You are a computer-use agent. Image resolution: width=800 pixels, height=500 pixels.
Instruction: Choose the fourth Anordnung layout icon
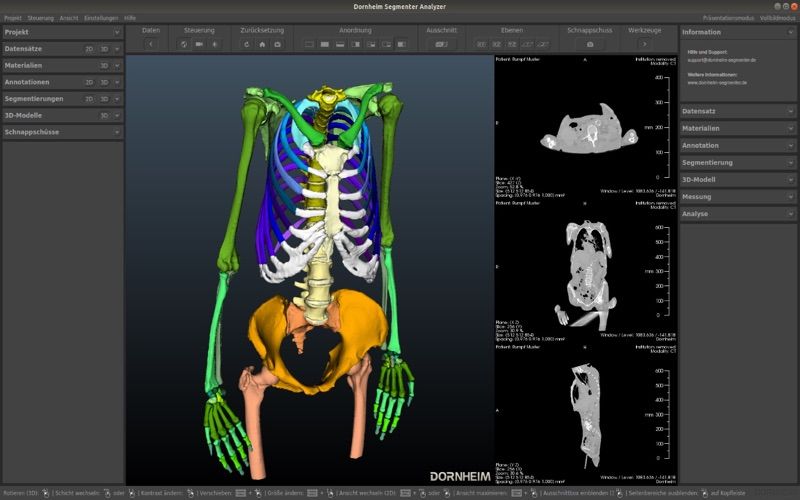356,44
